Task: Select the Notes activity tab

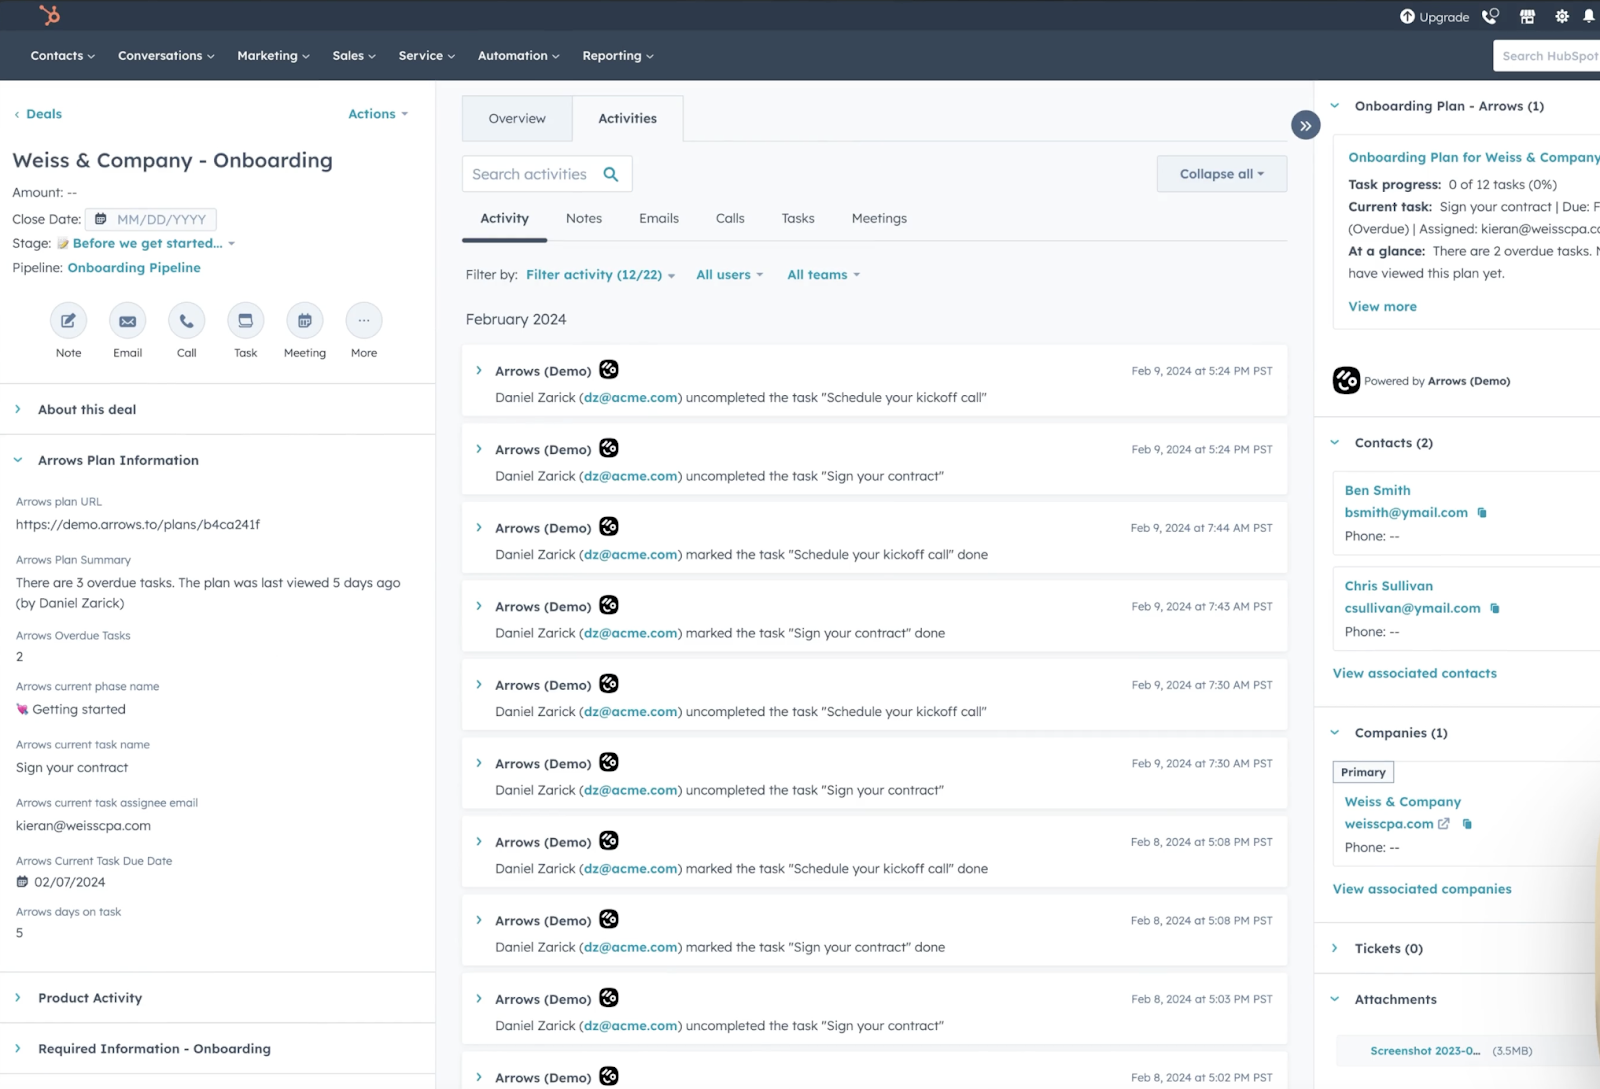Action: tap(584, 218)
